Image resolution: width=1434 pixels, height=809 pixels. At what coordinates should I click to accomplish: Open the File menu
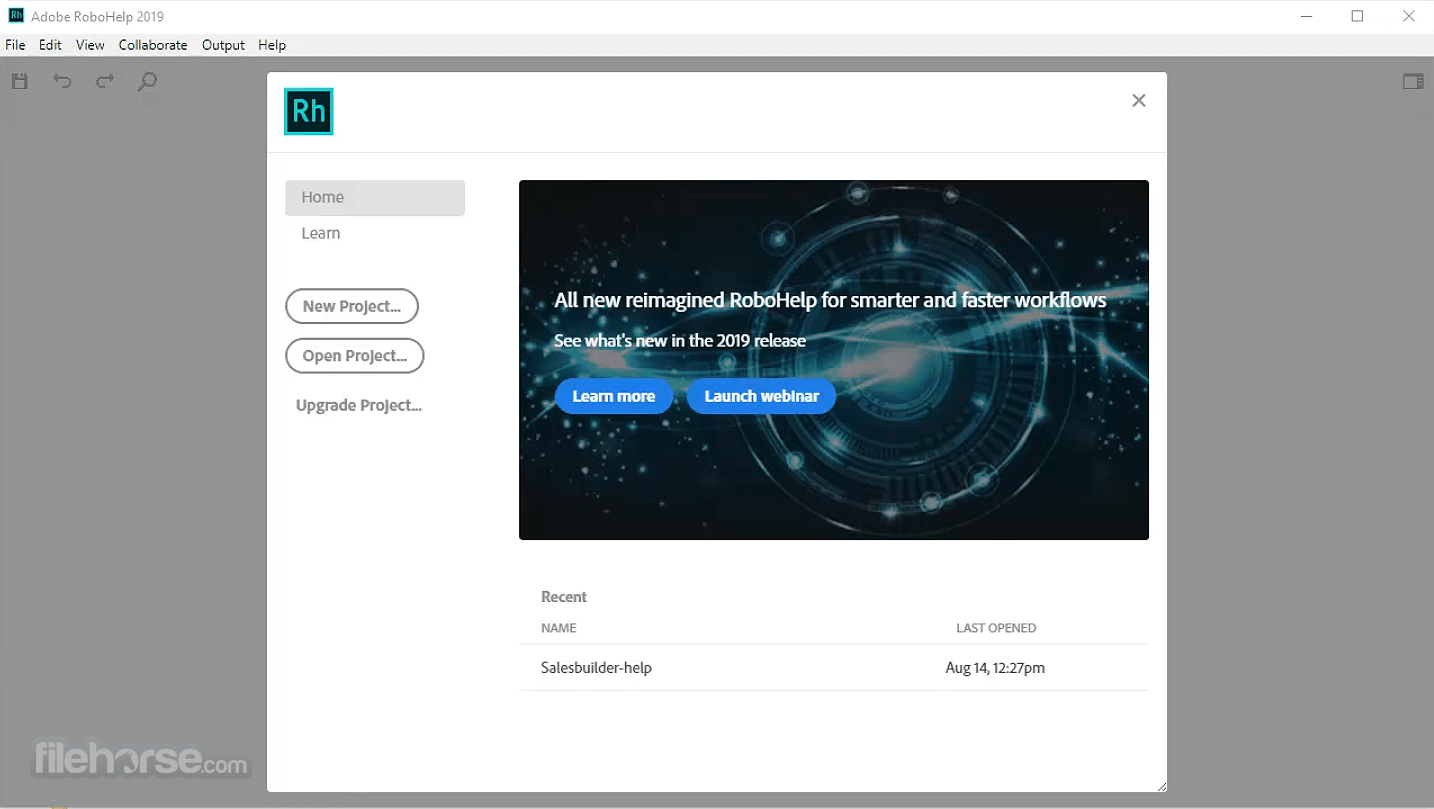pos(15,45)
